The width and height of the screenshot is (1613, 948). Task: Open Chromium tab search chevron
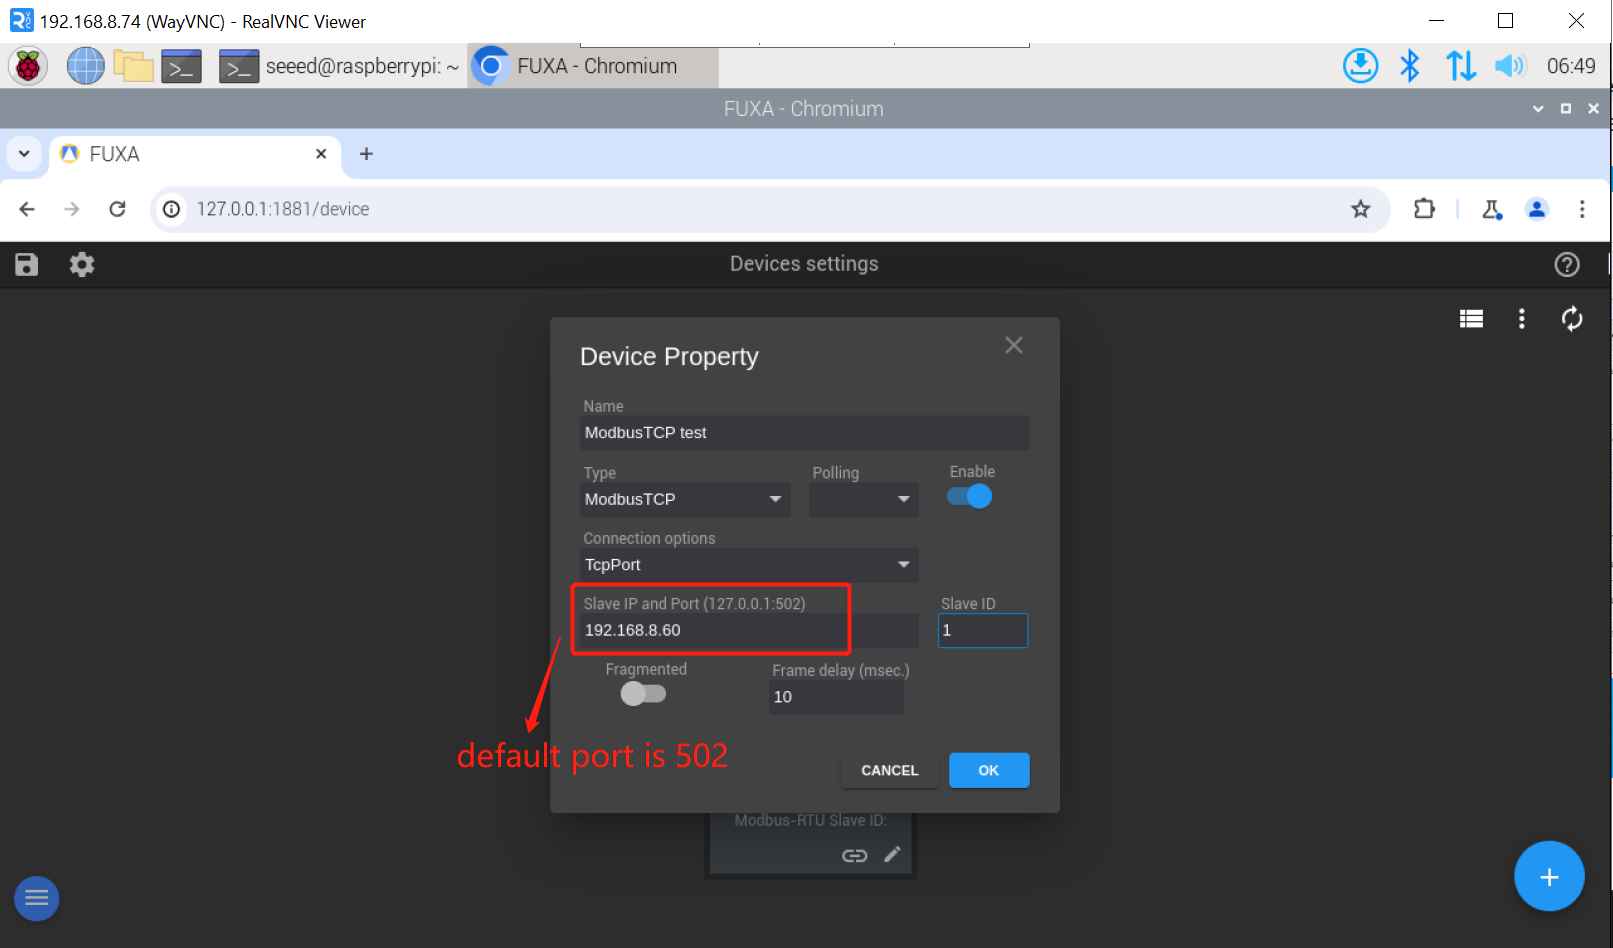click(x=24, y=154)
